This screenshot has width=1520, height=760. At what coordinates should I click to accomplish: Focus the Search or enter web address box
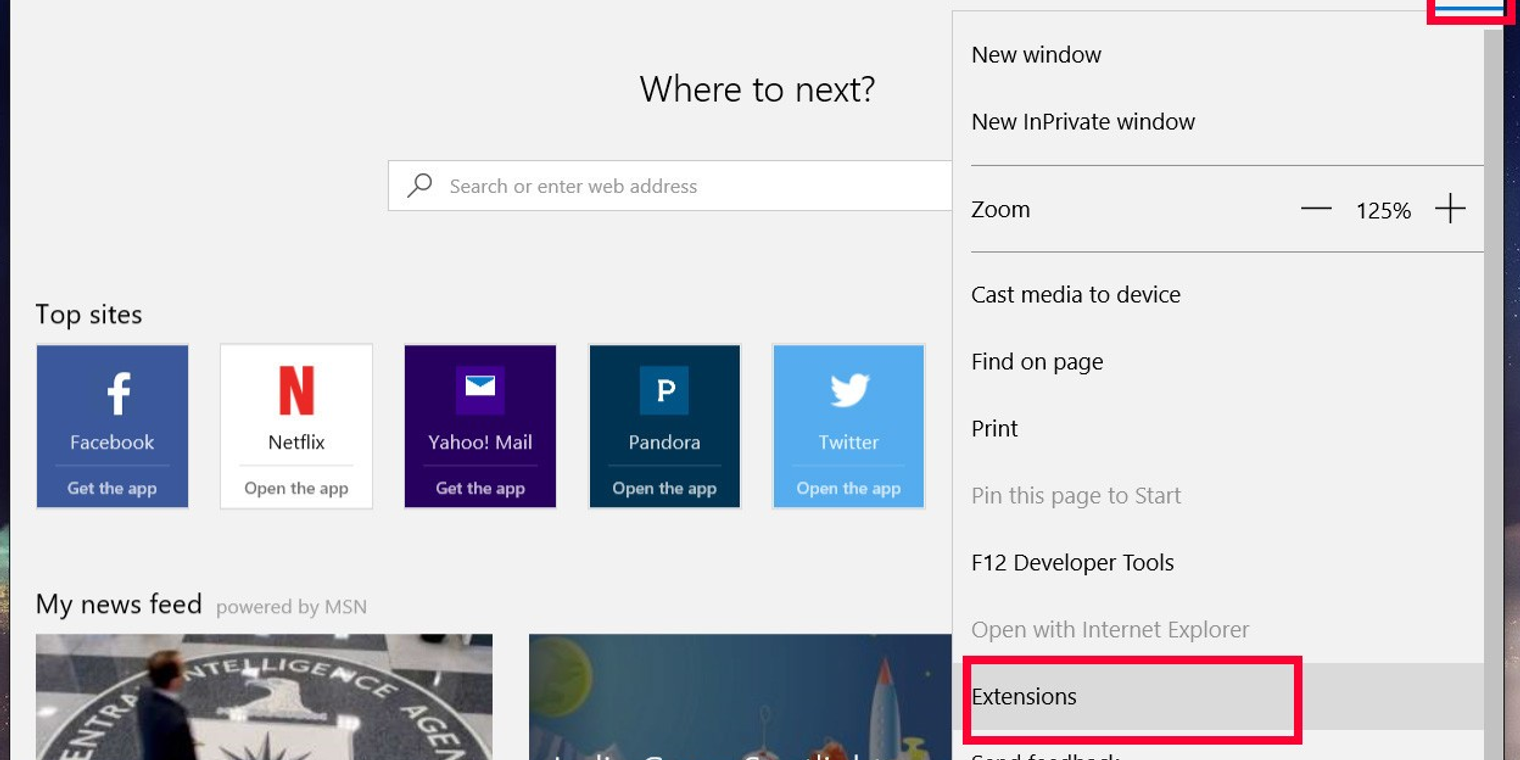670,186
